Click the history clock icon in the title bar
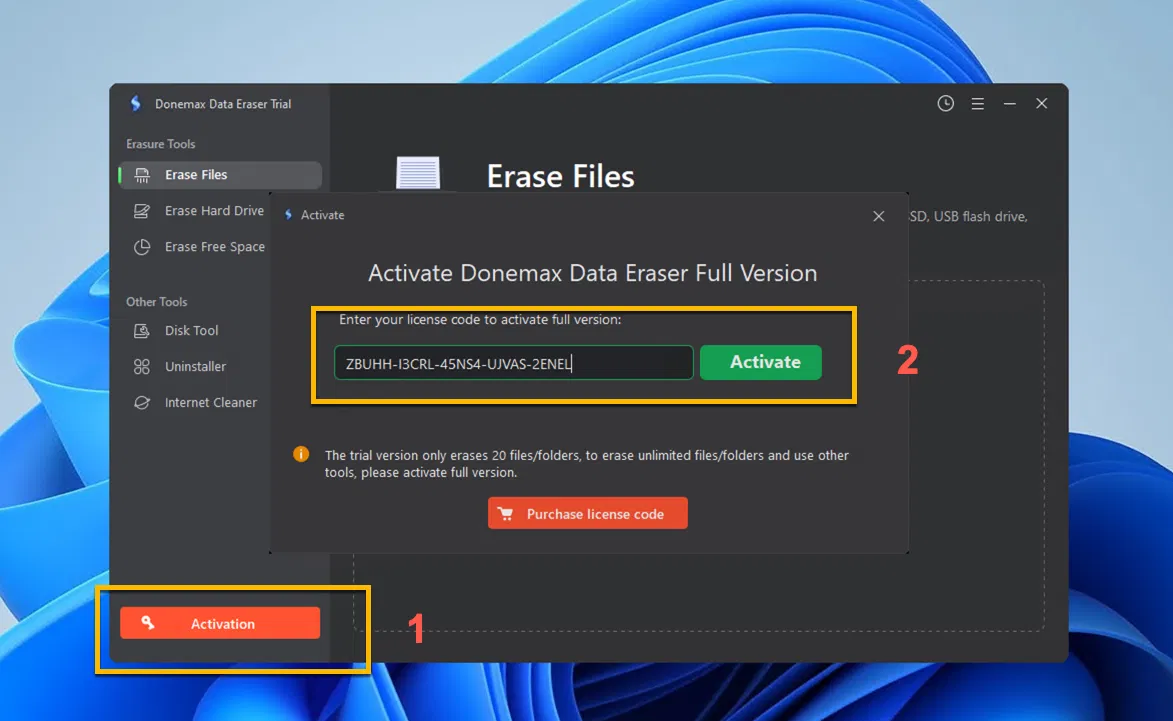The height and width of the screenshot is (721, 1173). 945,103
